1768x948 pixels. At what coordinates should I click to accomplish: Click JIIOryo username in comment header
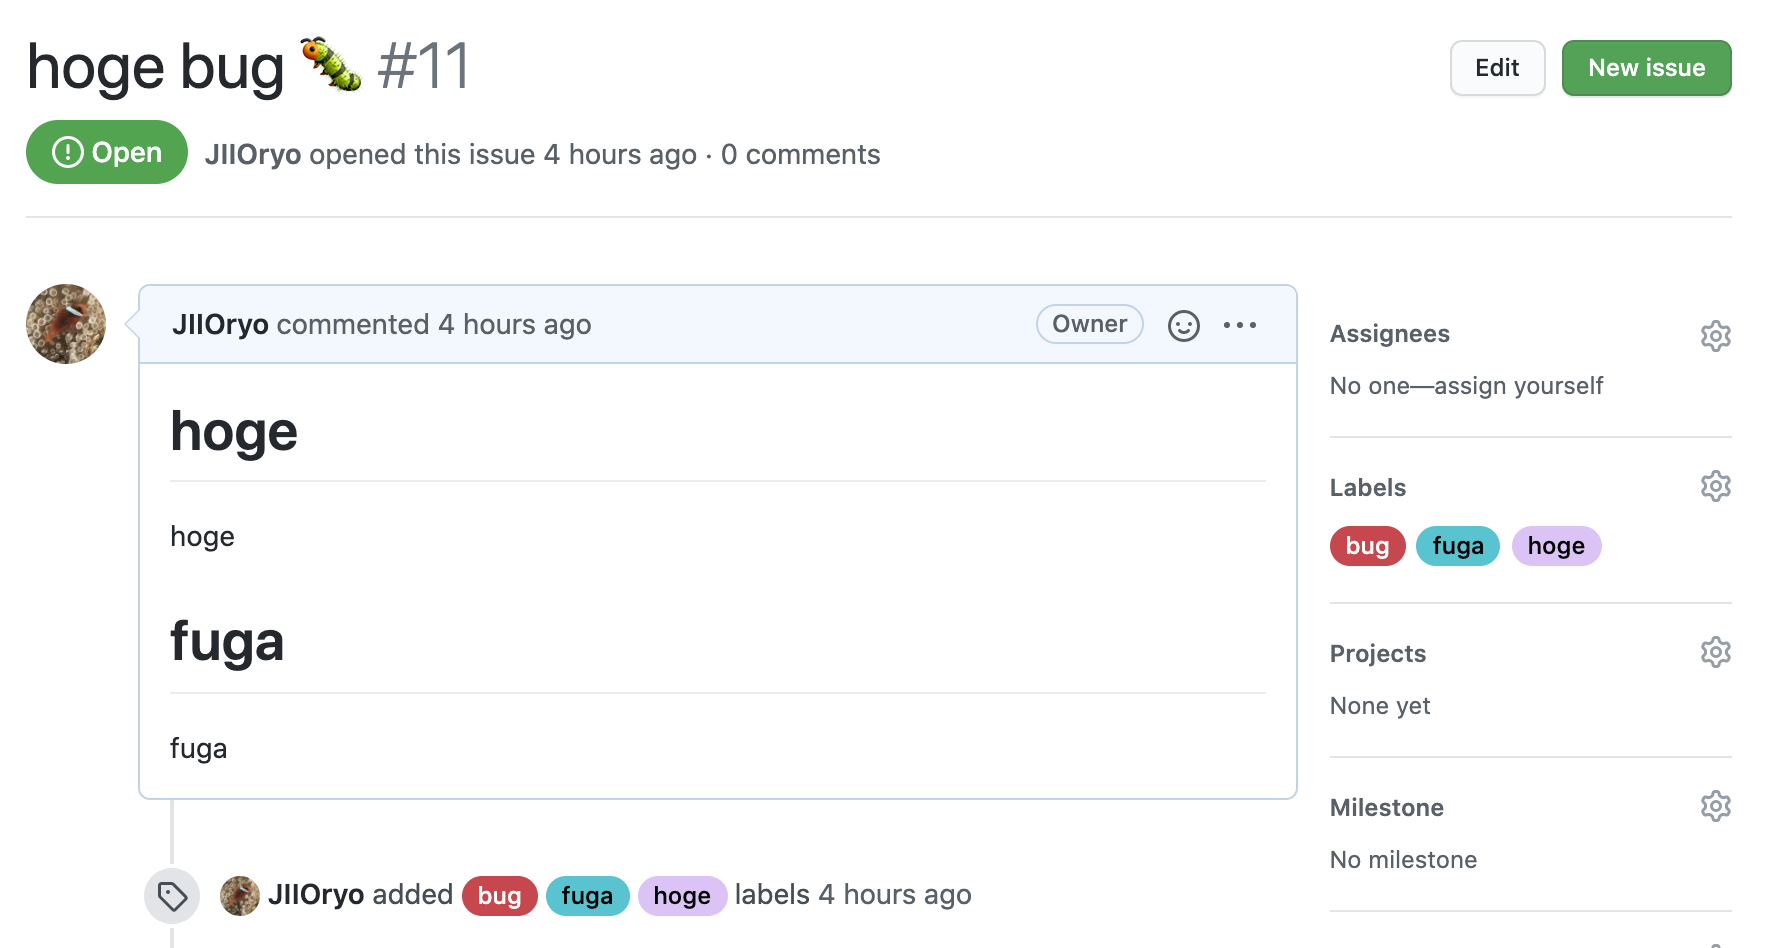coord(220,325)
